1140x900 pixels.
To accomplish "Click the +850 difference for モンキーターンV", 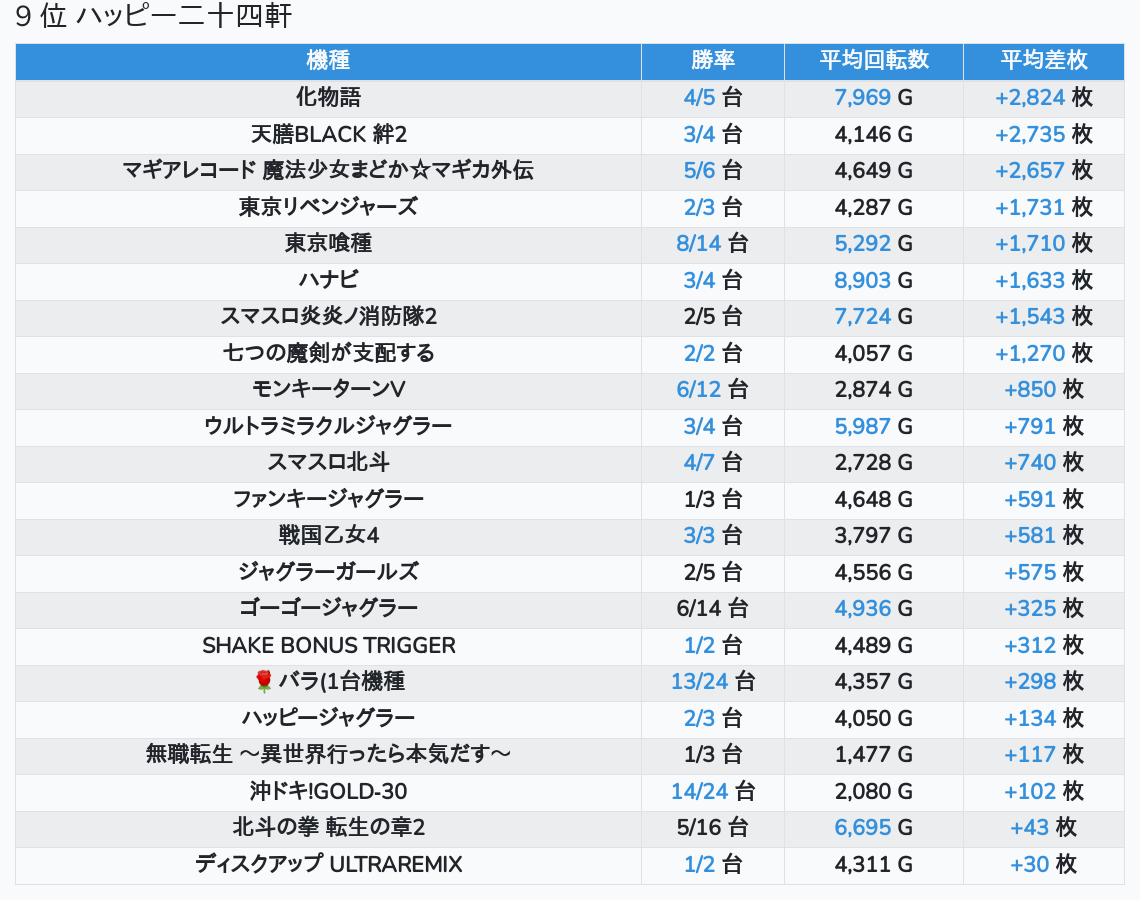I will click(x=1030, y=390).
